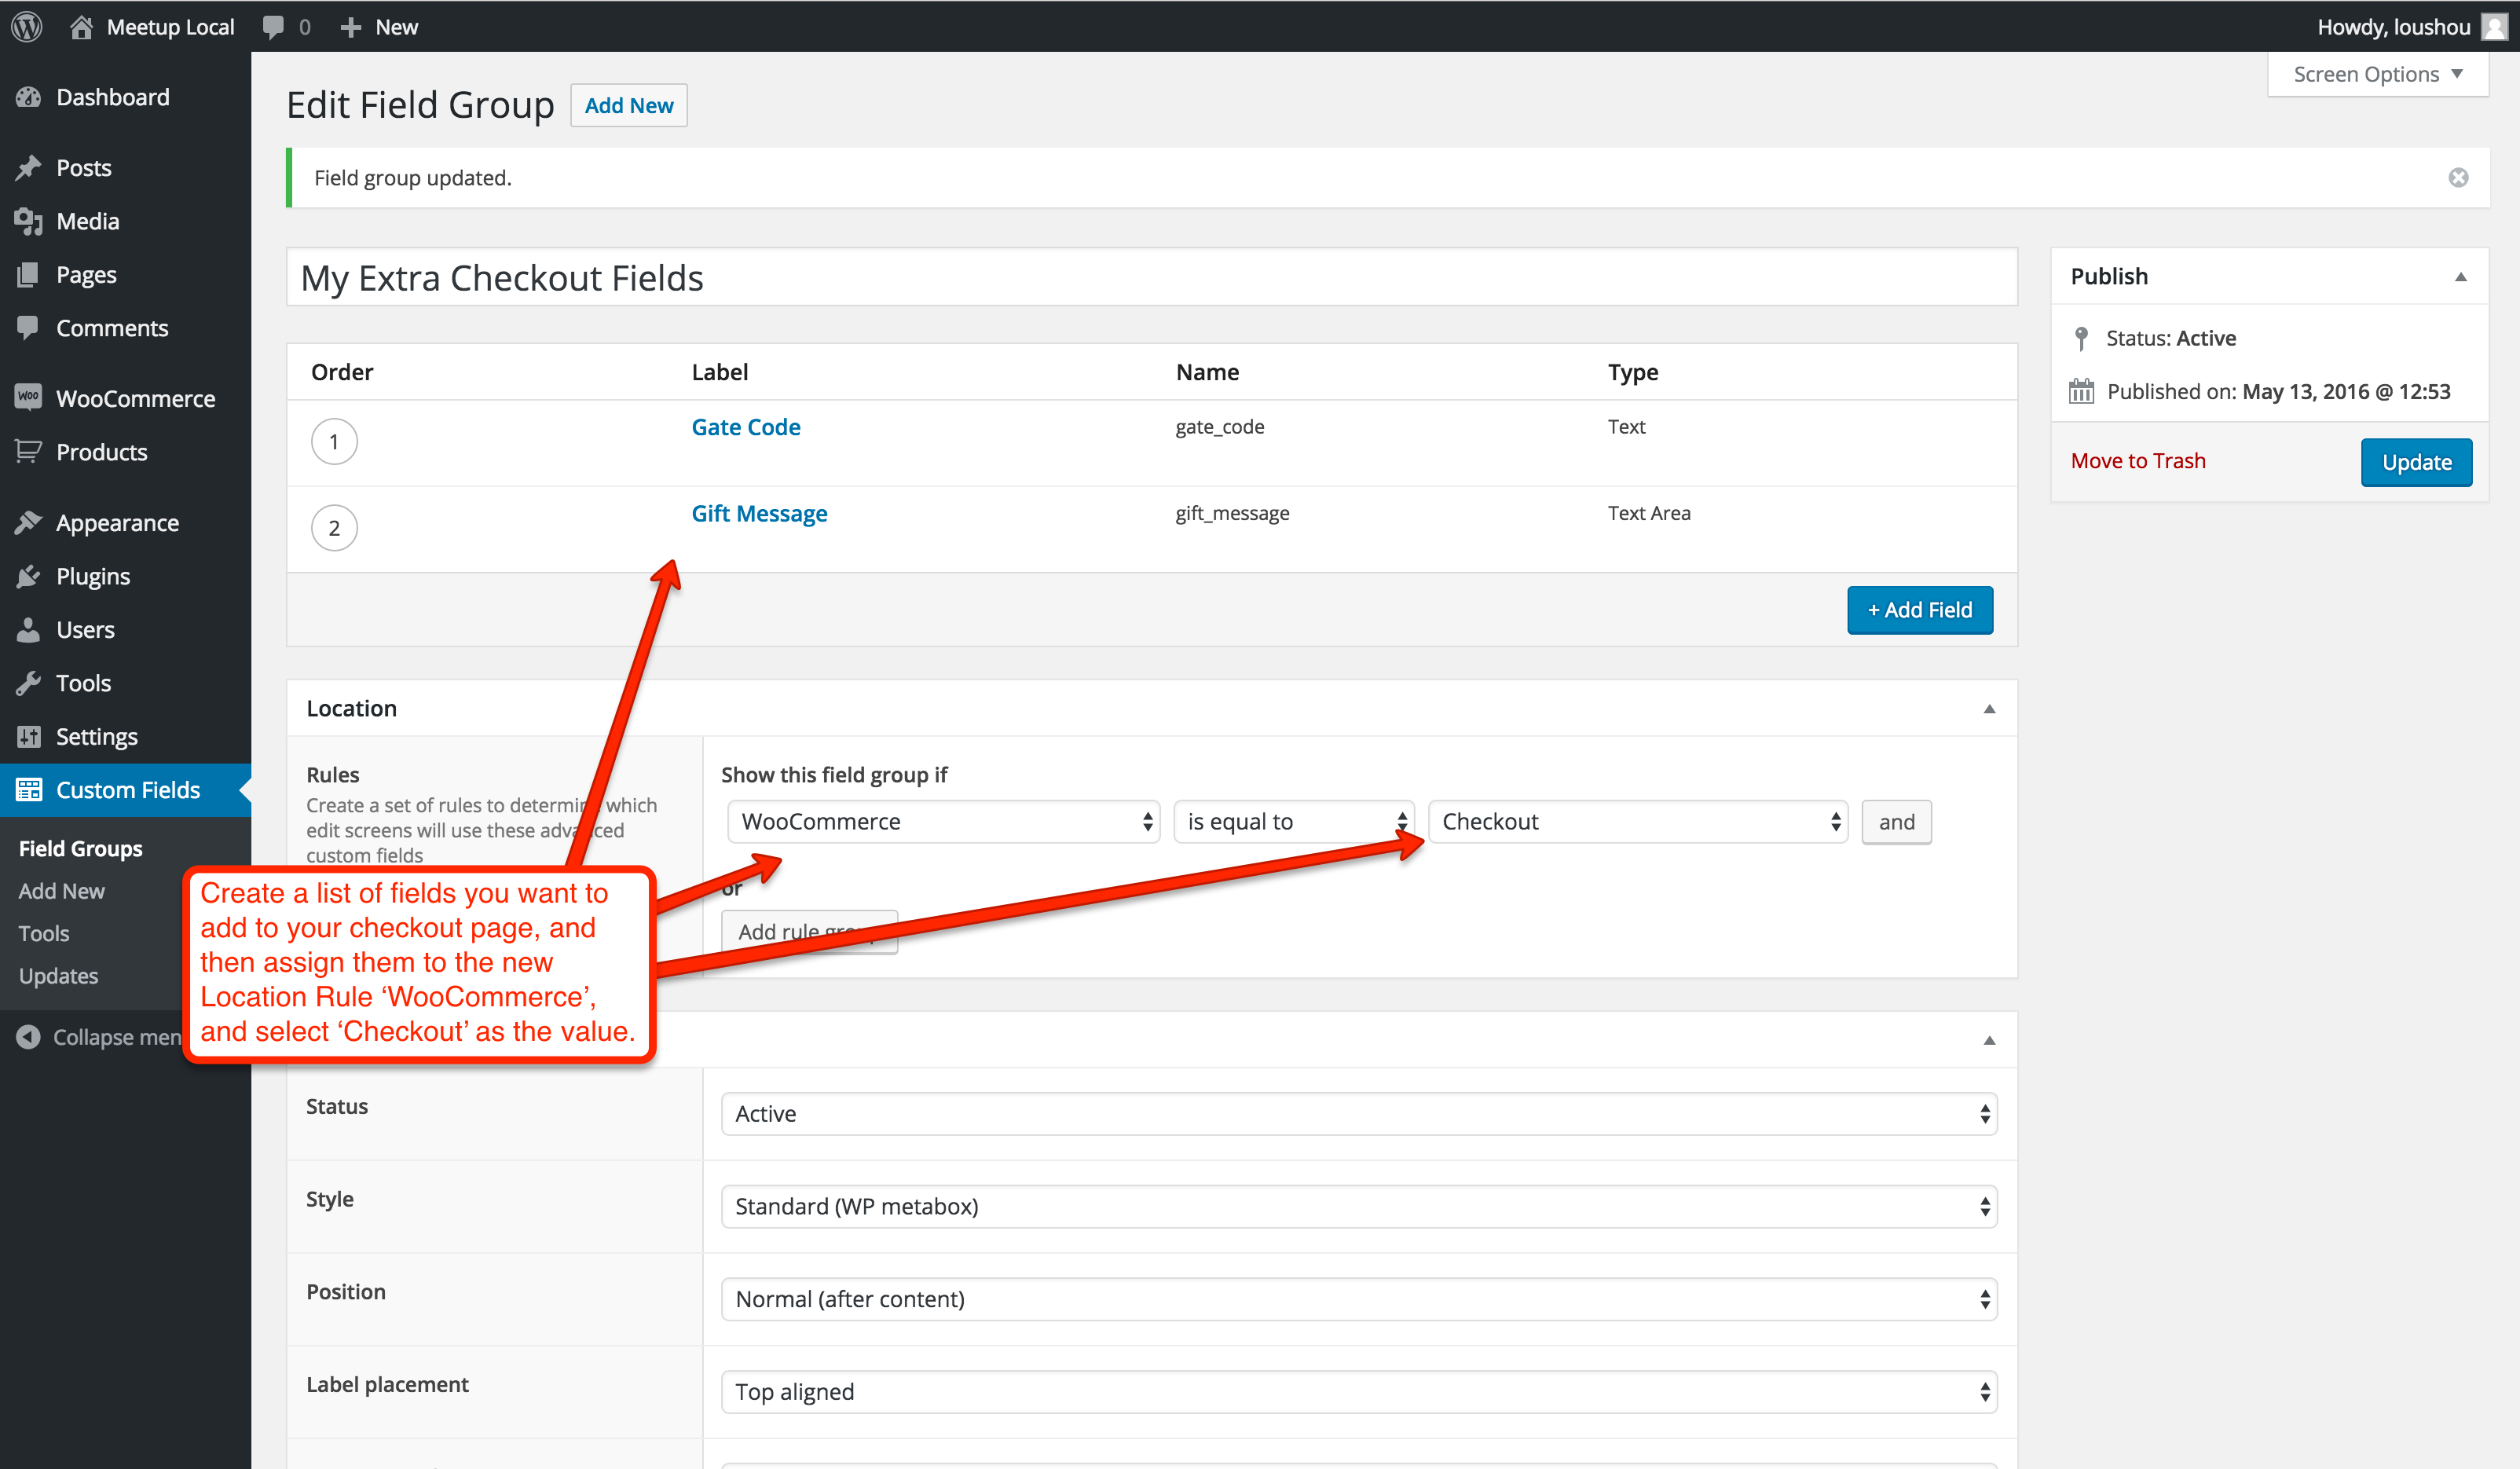Click the Dashboard gauge icon

coord(28,97)
